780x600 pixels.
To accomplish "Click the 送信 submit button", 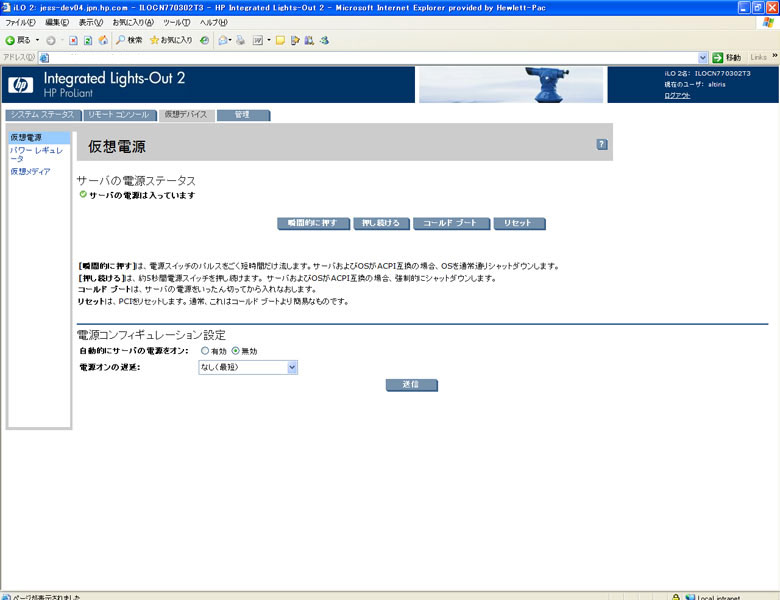I will point(411,385).
